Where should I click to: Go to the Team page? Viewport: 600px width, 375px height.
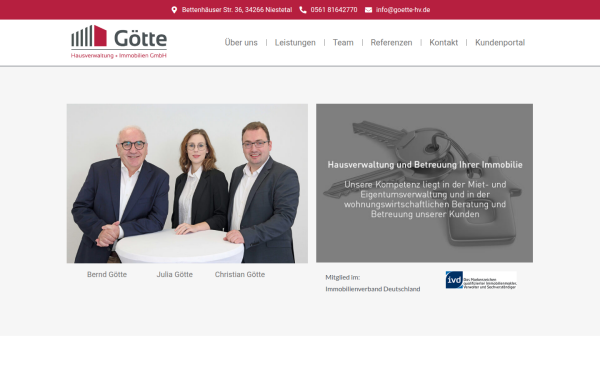[x=343, y=42]
